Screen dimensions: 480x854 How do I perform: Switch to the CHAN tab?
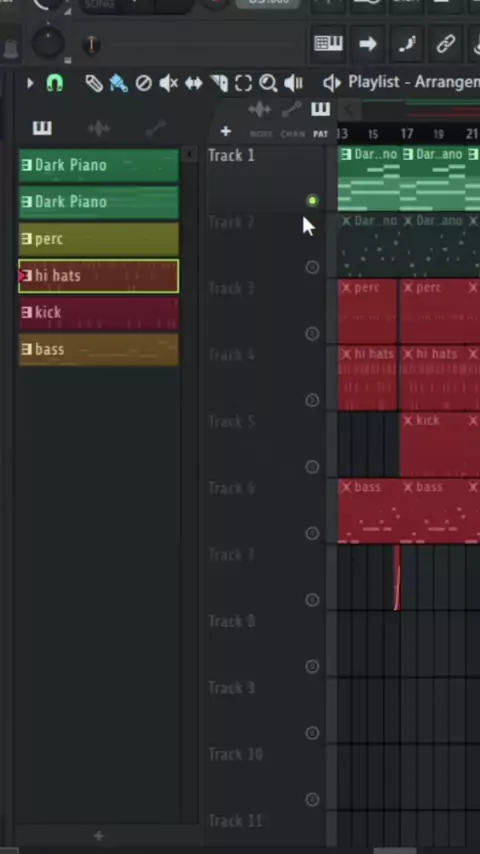(x=293, y=134)
